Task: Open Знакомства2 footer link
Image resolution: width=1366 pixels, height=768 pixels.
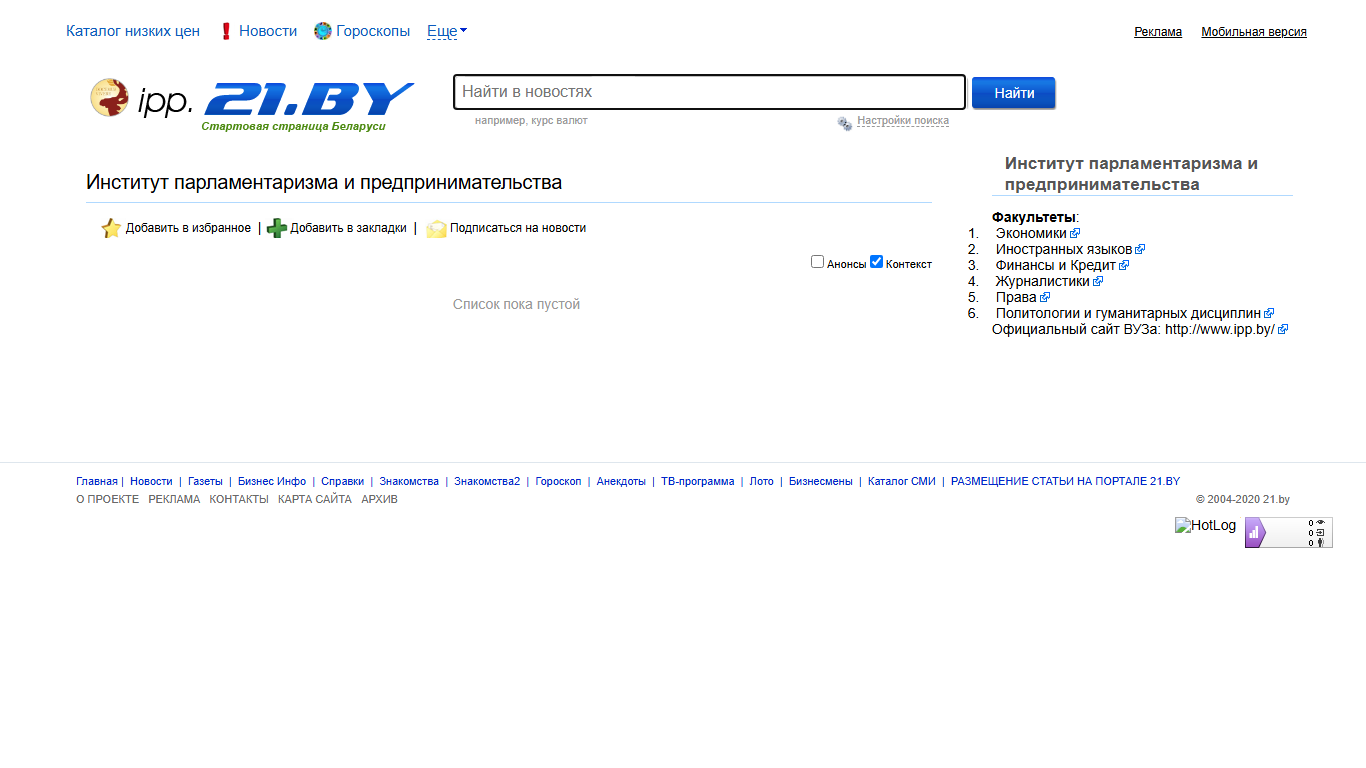Action: coord(487,481)
